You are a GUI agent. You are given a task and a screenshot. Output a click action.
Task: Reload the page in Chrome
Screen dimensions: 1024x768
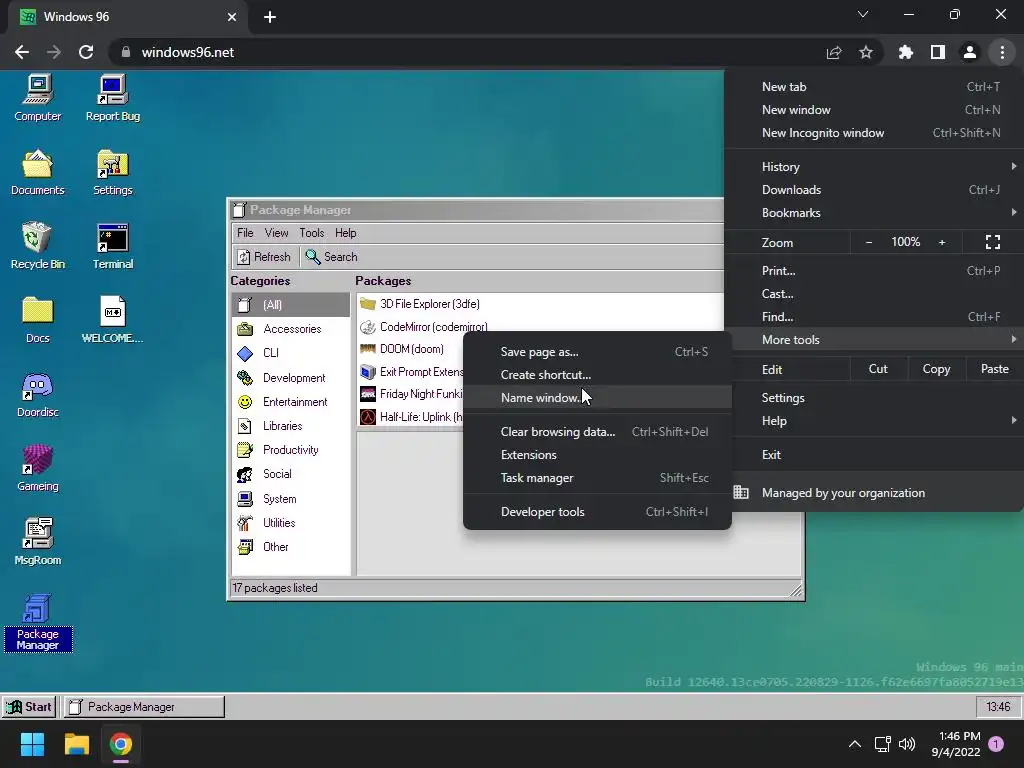coord(86,52)
